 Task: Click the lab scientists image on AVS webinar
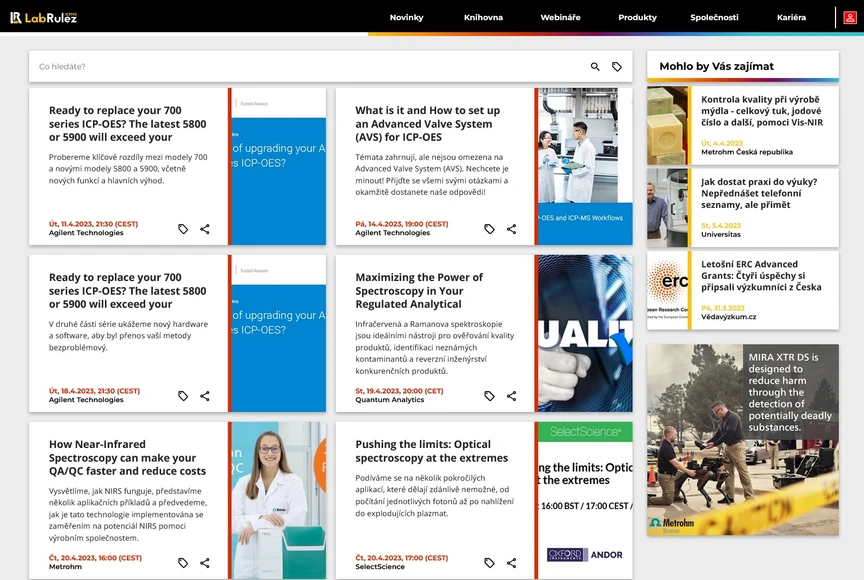pyautogui.click(x=585, y=166)
